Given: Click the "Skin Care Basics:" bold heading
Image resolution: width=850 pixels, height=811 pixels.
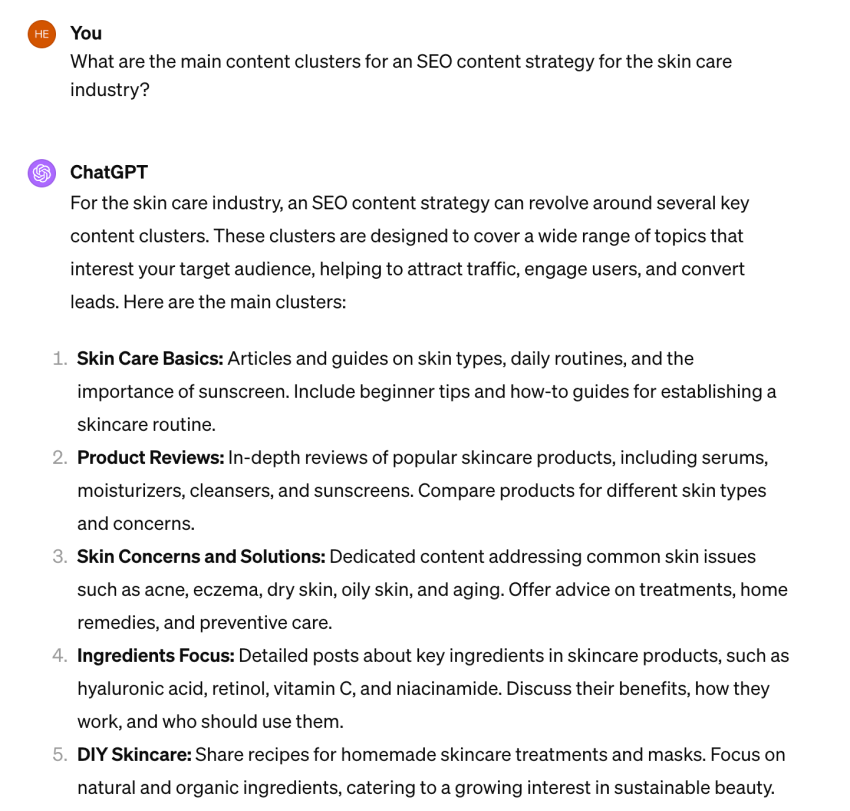Looking at the screenshot, I should [x=150, y=358].
